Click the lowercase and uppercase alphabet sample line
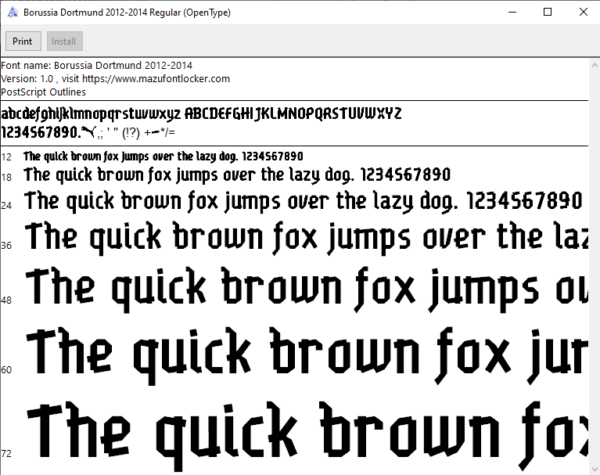The width and height of the screenshot is (600, 475). click(x=201, y=114)
